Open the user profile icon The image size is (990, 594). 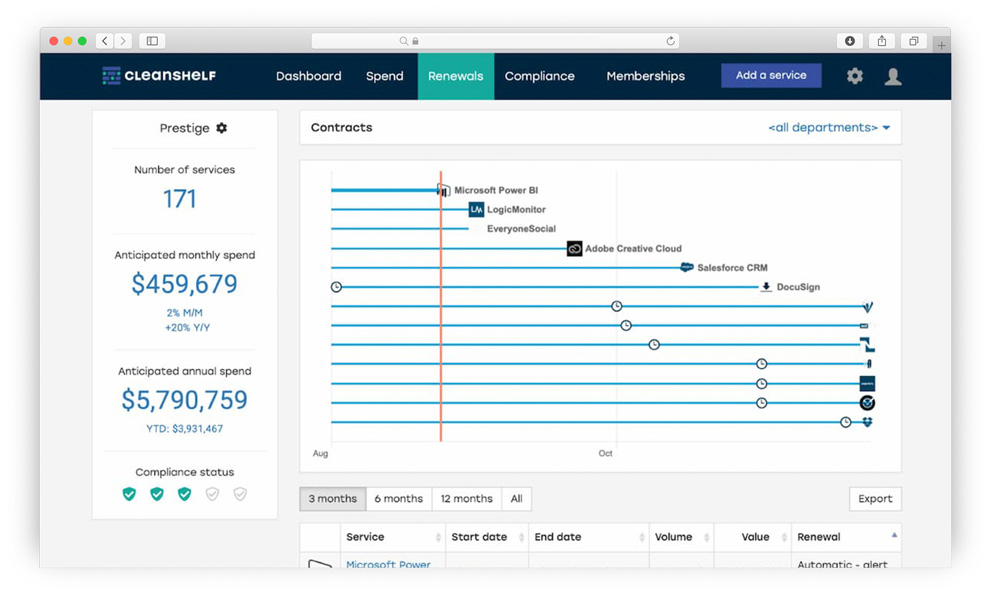tap(893, 76)
